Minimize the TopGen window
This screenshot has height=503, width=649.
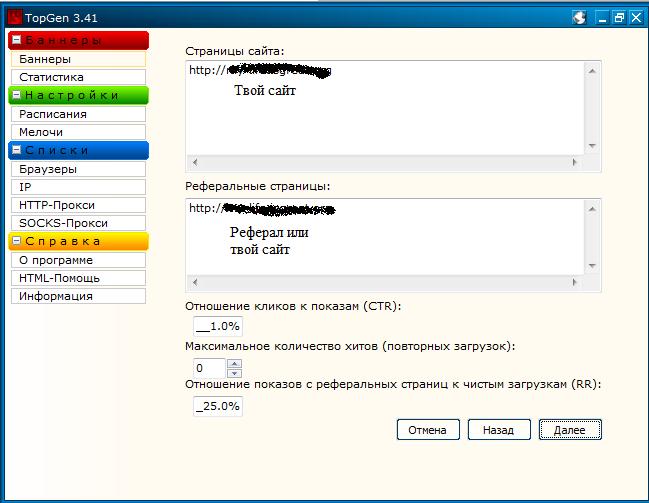pos(603,18)
